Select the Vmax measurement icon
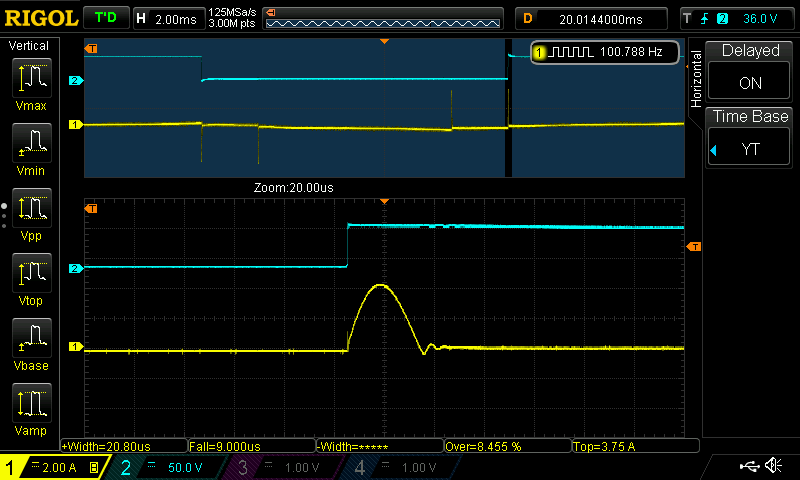Viewport: 800px width, 480px height. click(x=33, y=78)
